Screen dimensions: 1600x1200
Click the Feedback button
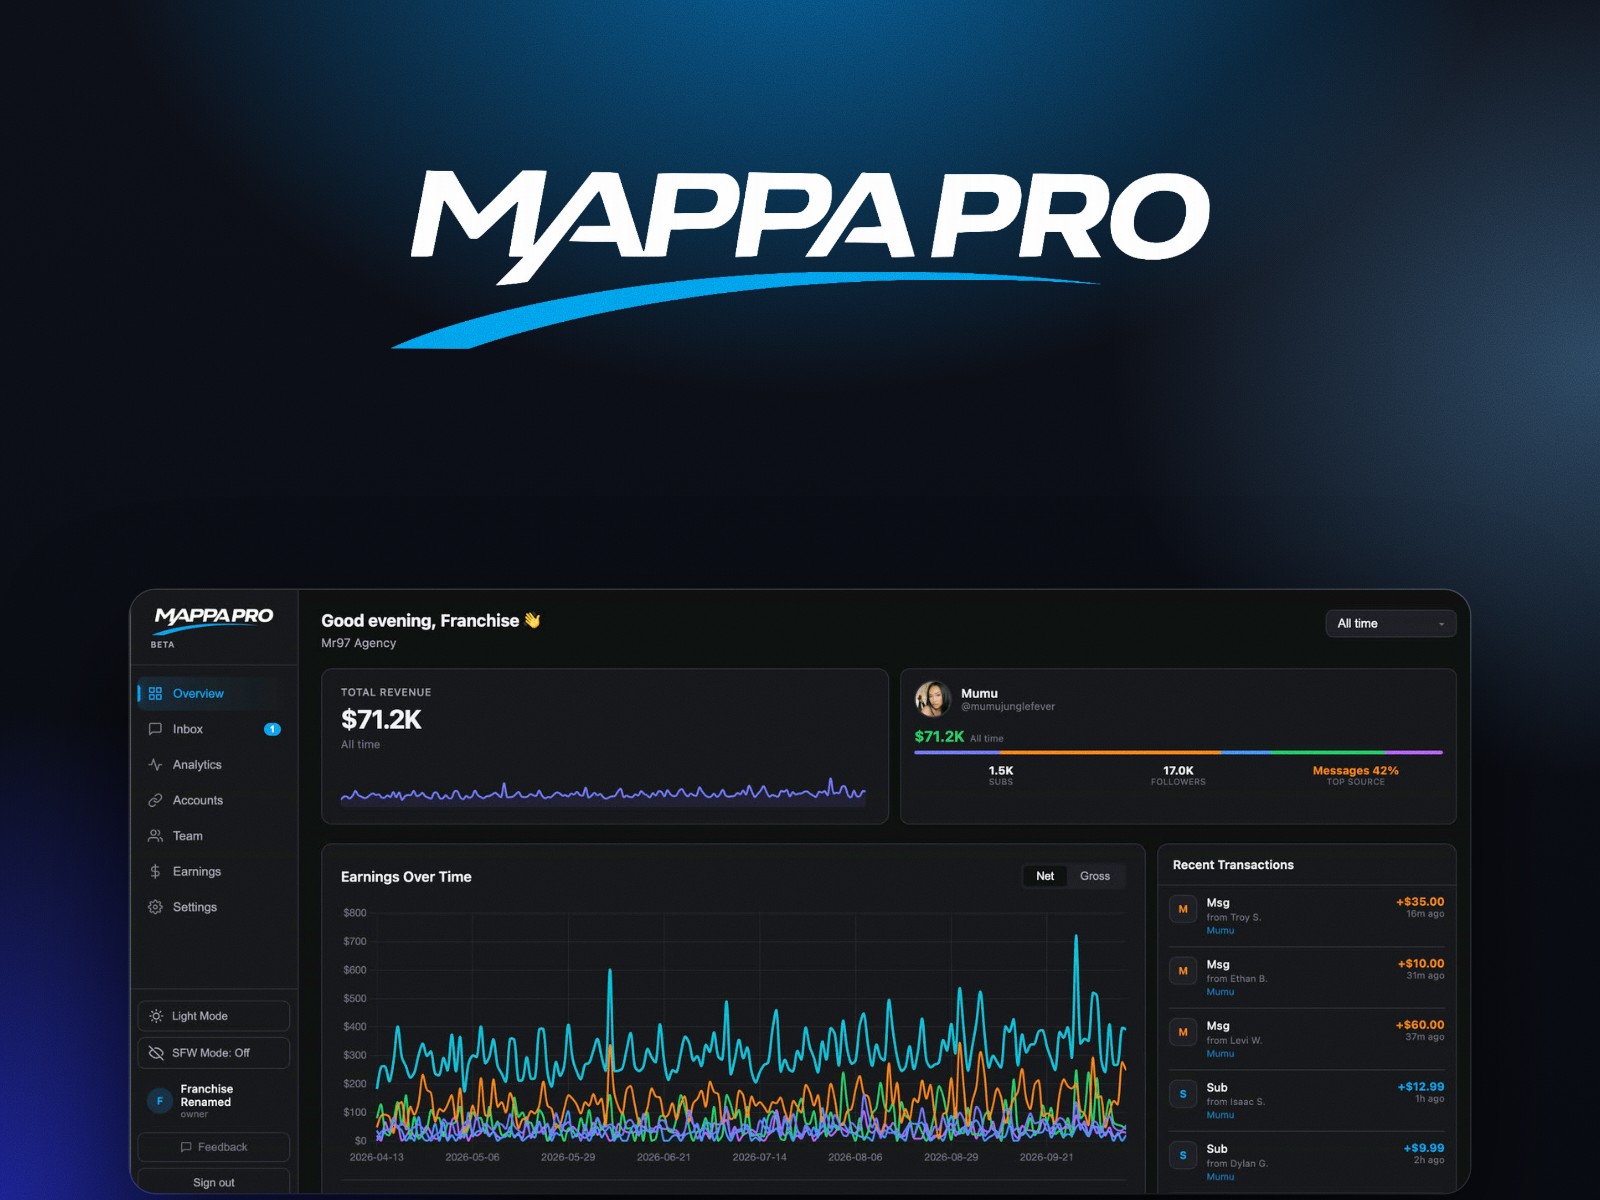tap(214, 1147)
